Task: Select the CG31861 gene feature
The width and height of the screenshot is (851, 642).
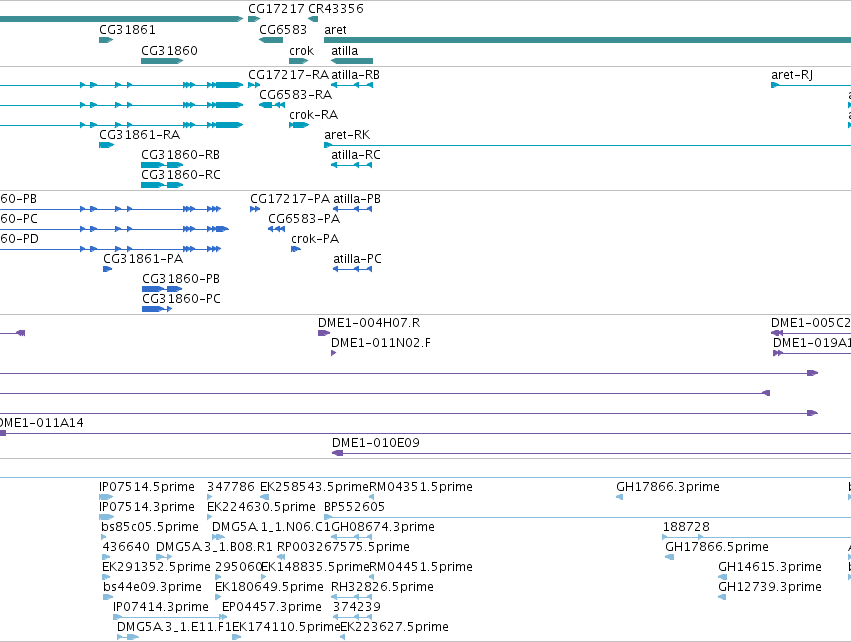Action: (106, 40)
